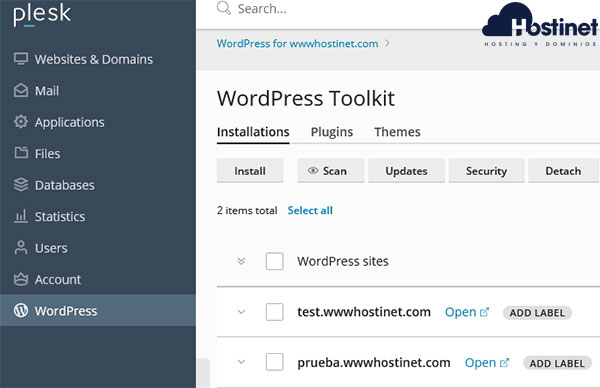
Task: Click the prueba.wwwhostinet.com domain name
Action: pos(374,362)
